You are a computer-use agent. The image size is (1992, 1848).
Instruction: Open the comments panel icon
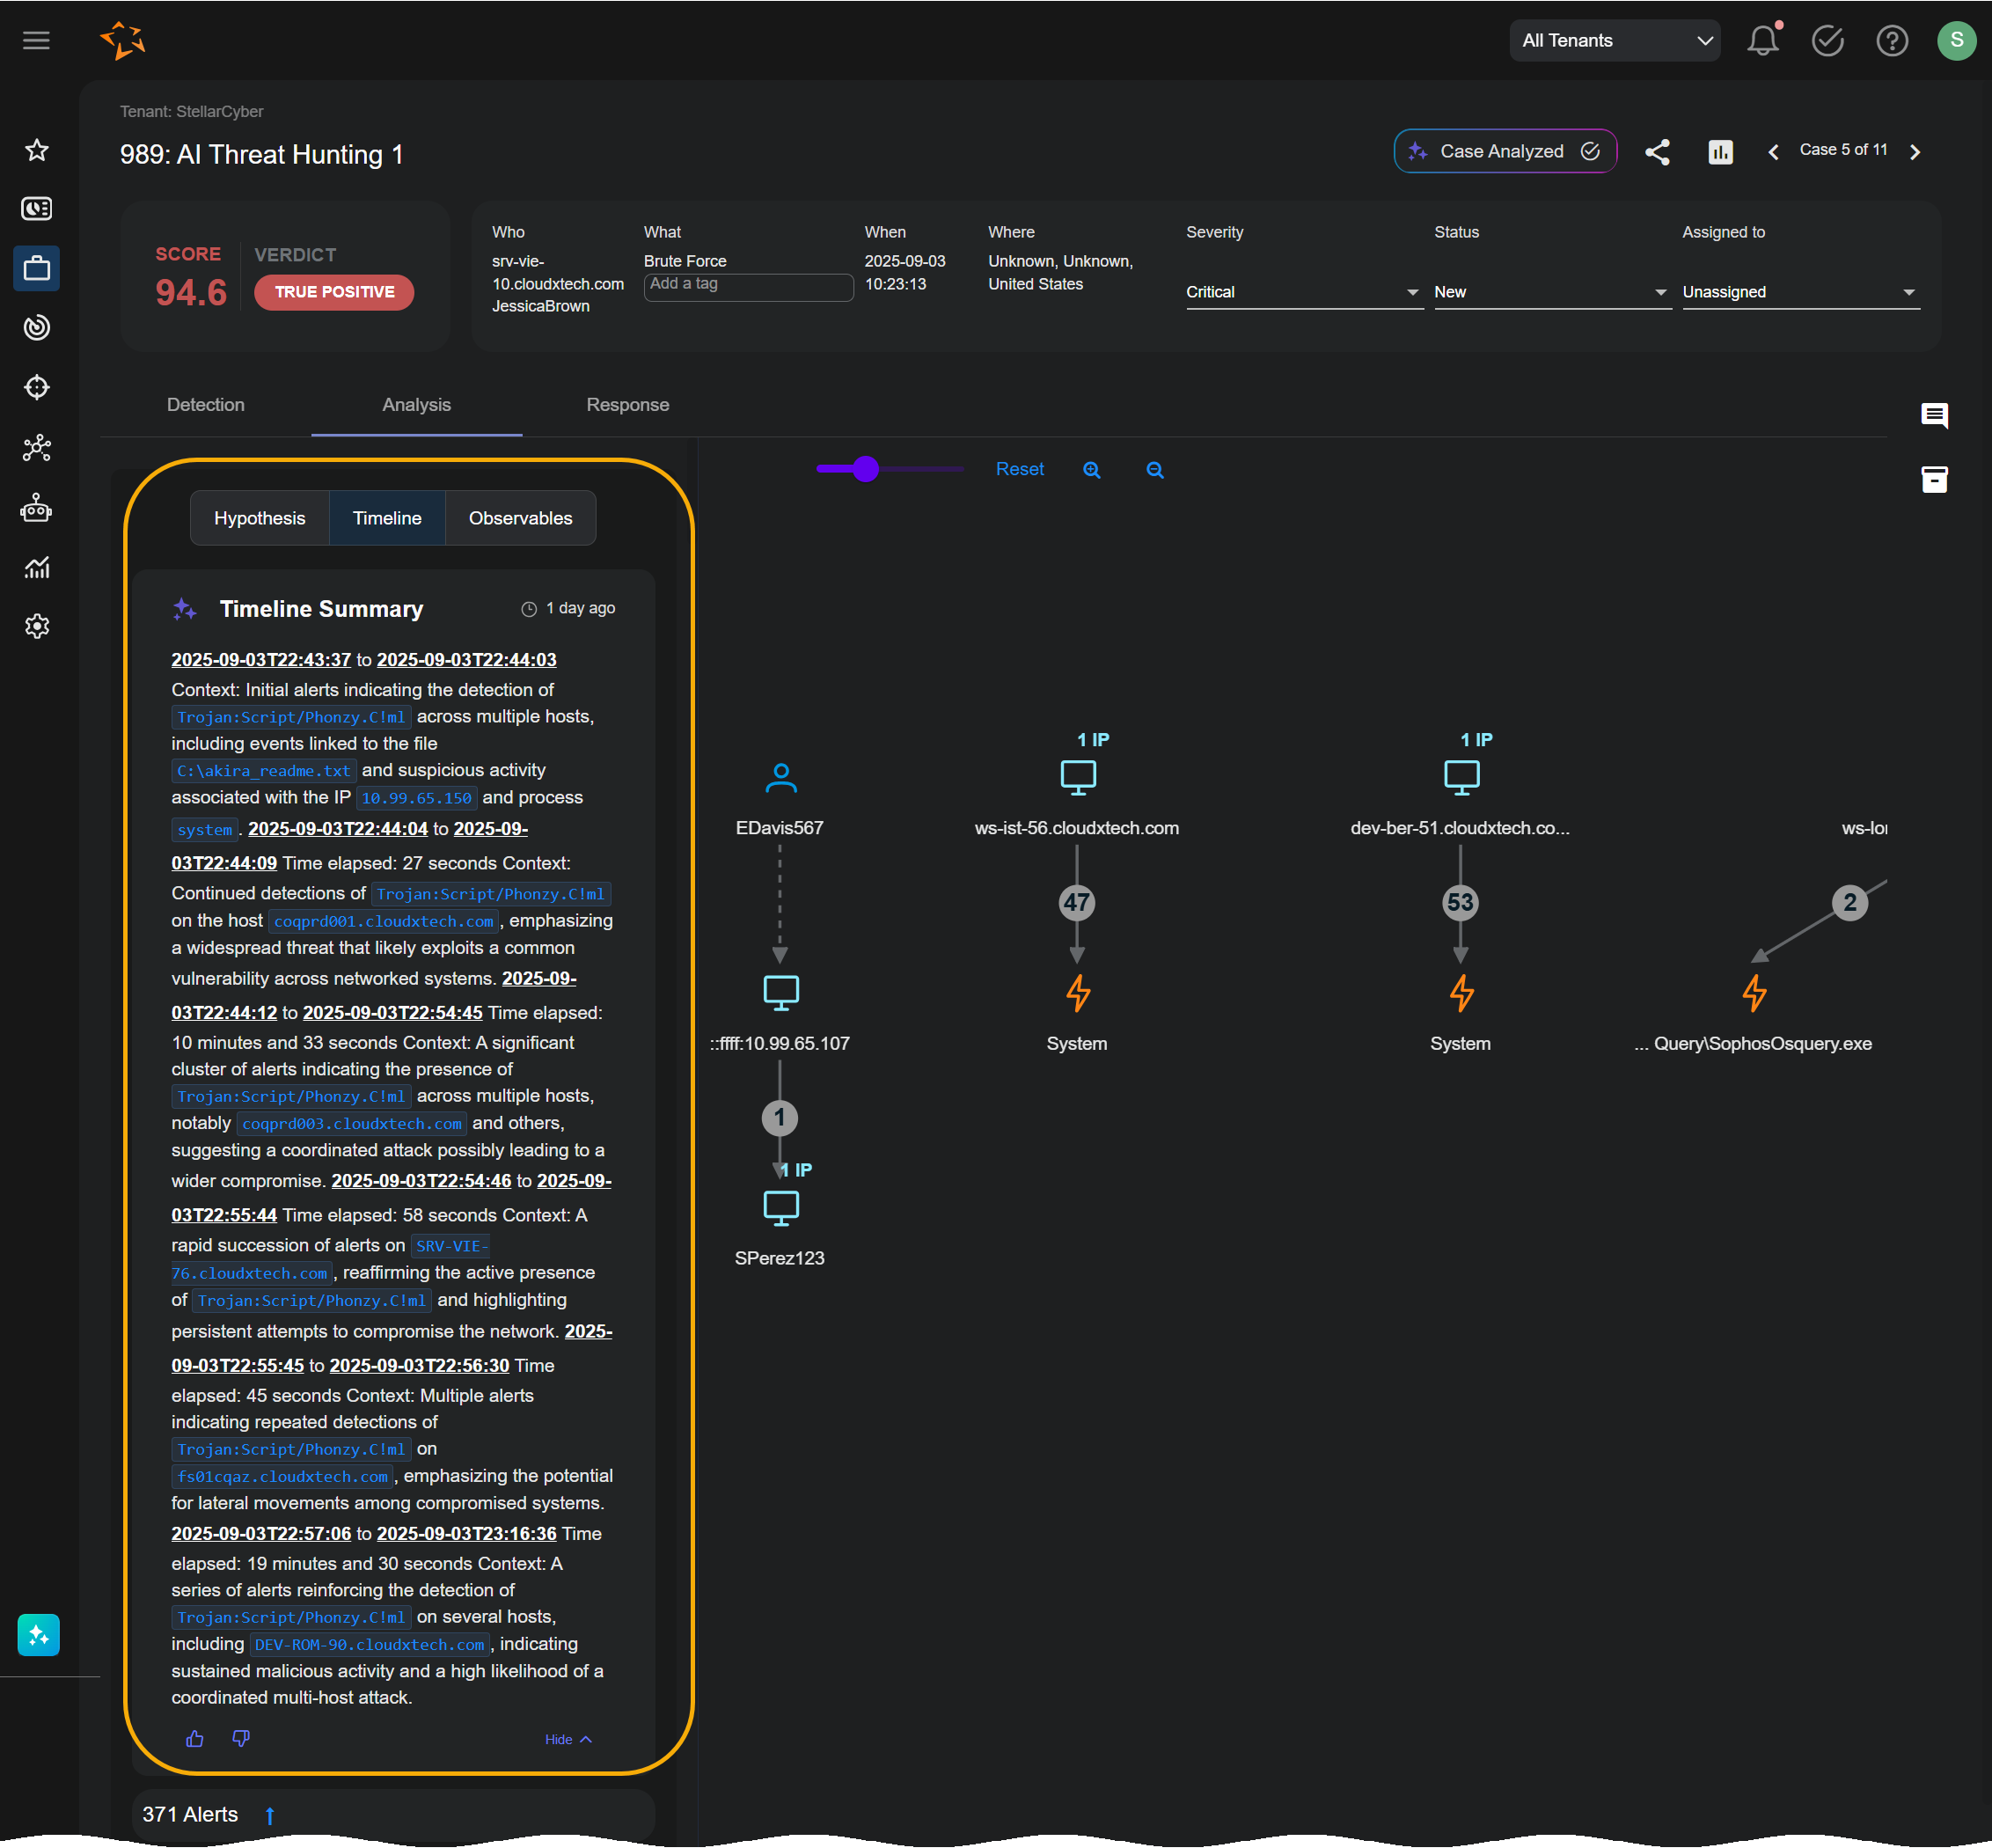point(1934,415)
